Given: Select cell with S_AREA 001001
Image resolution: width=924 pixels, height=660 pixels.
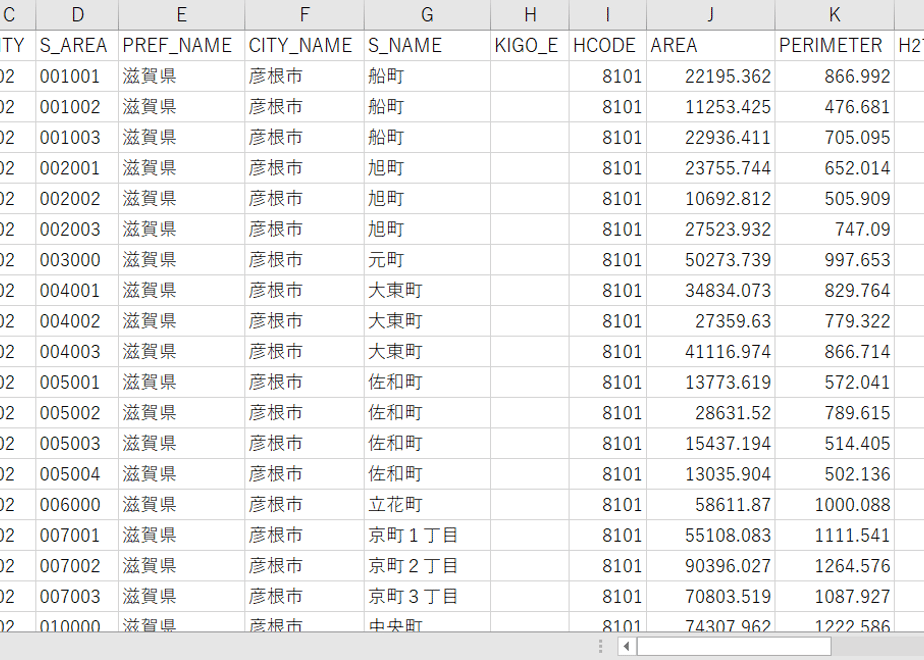Looking at the screenshot, I should 77,76.
